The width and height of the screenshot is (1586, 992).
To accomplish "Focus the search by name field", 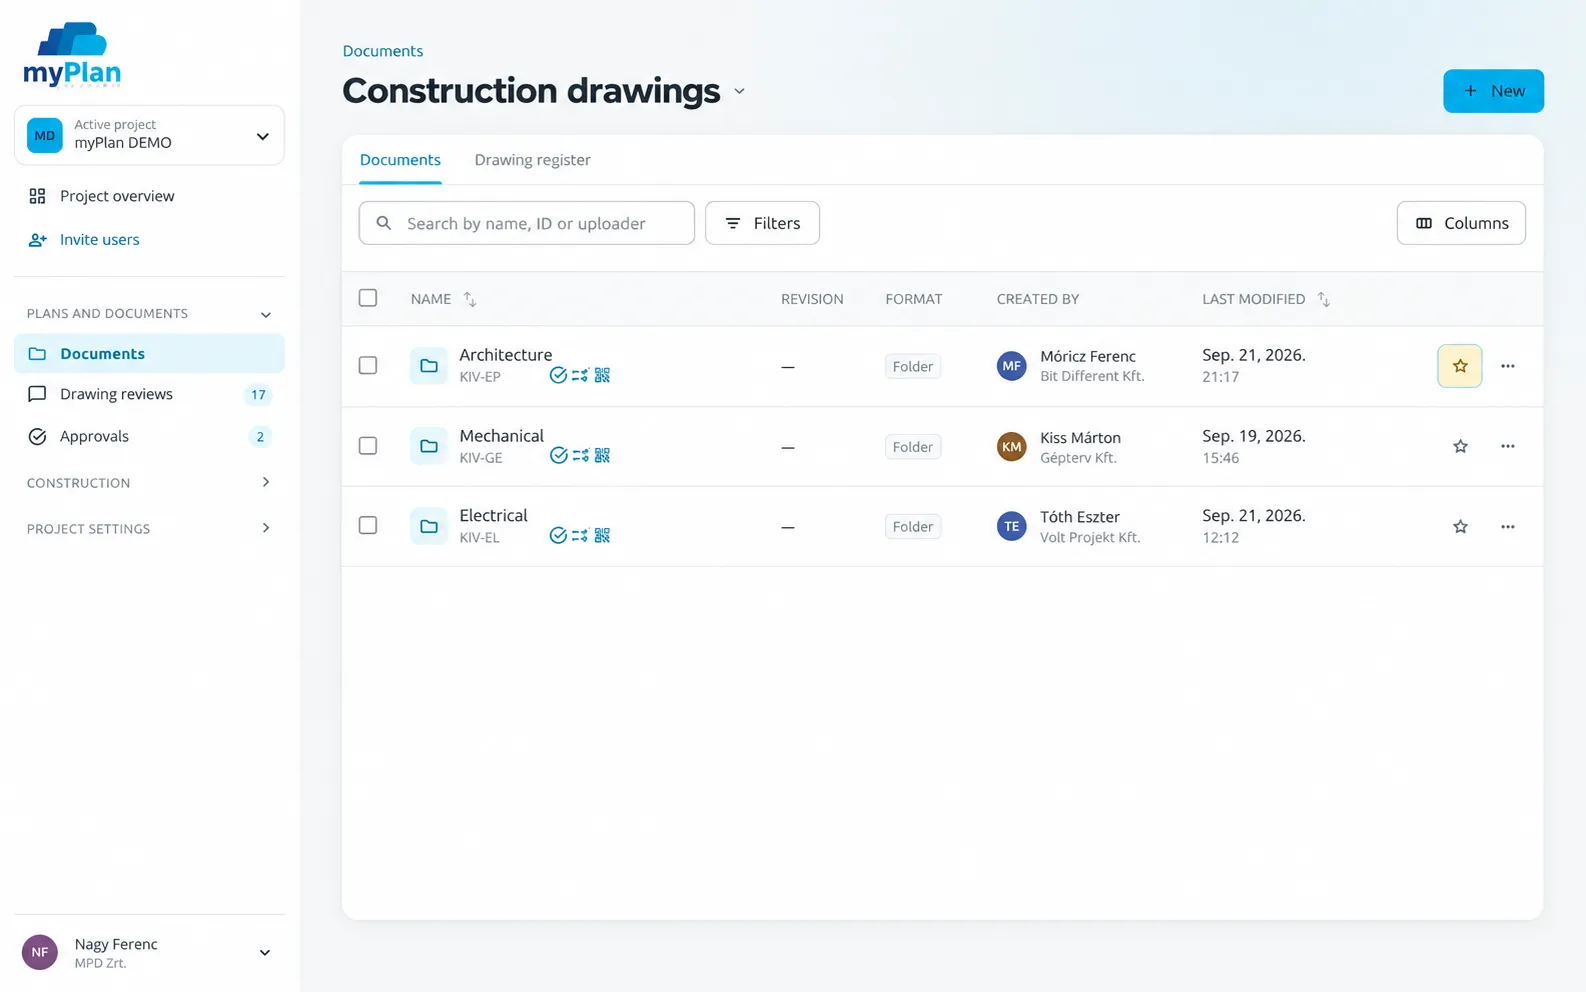I will (x=527, y=223).
